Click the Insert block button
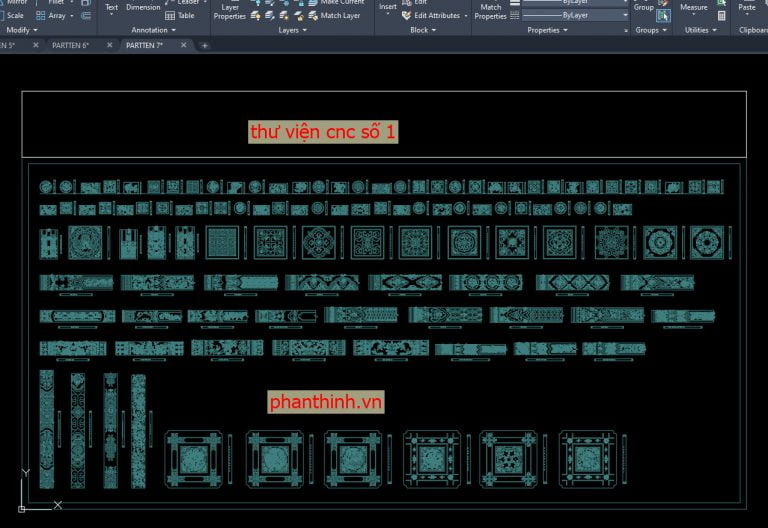 coord(387,7)
